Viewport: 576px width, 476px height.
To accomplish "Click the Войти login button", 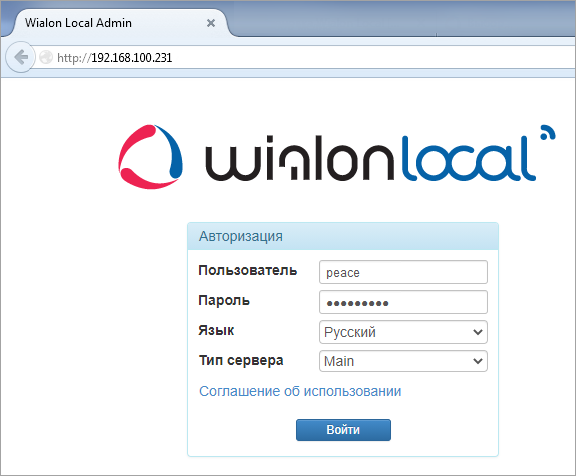I will click(x=343, y=430).
